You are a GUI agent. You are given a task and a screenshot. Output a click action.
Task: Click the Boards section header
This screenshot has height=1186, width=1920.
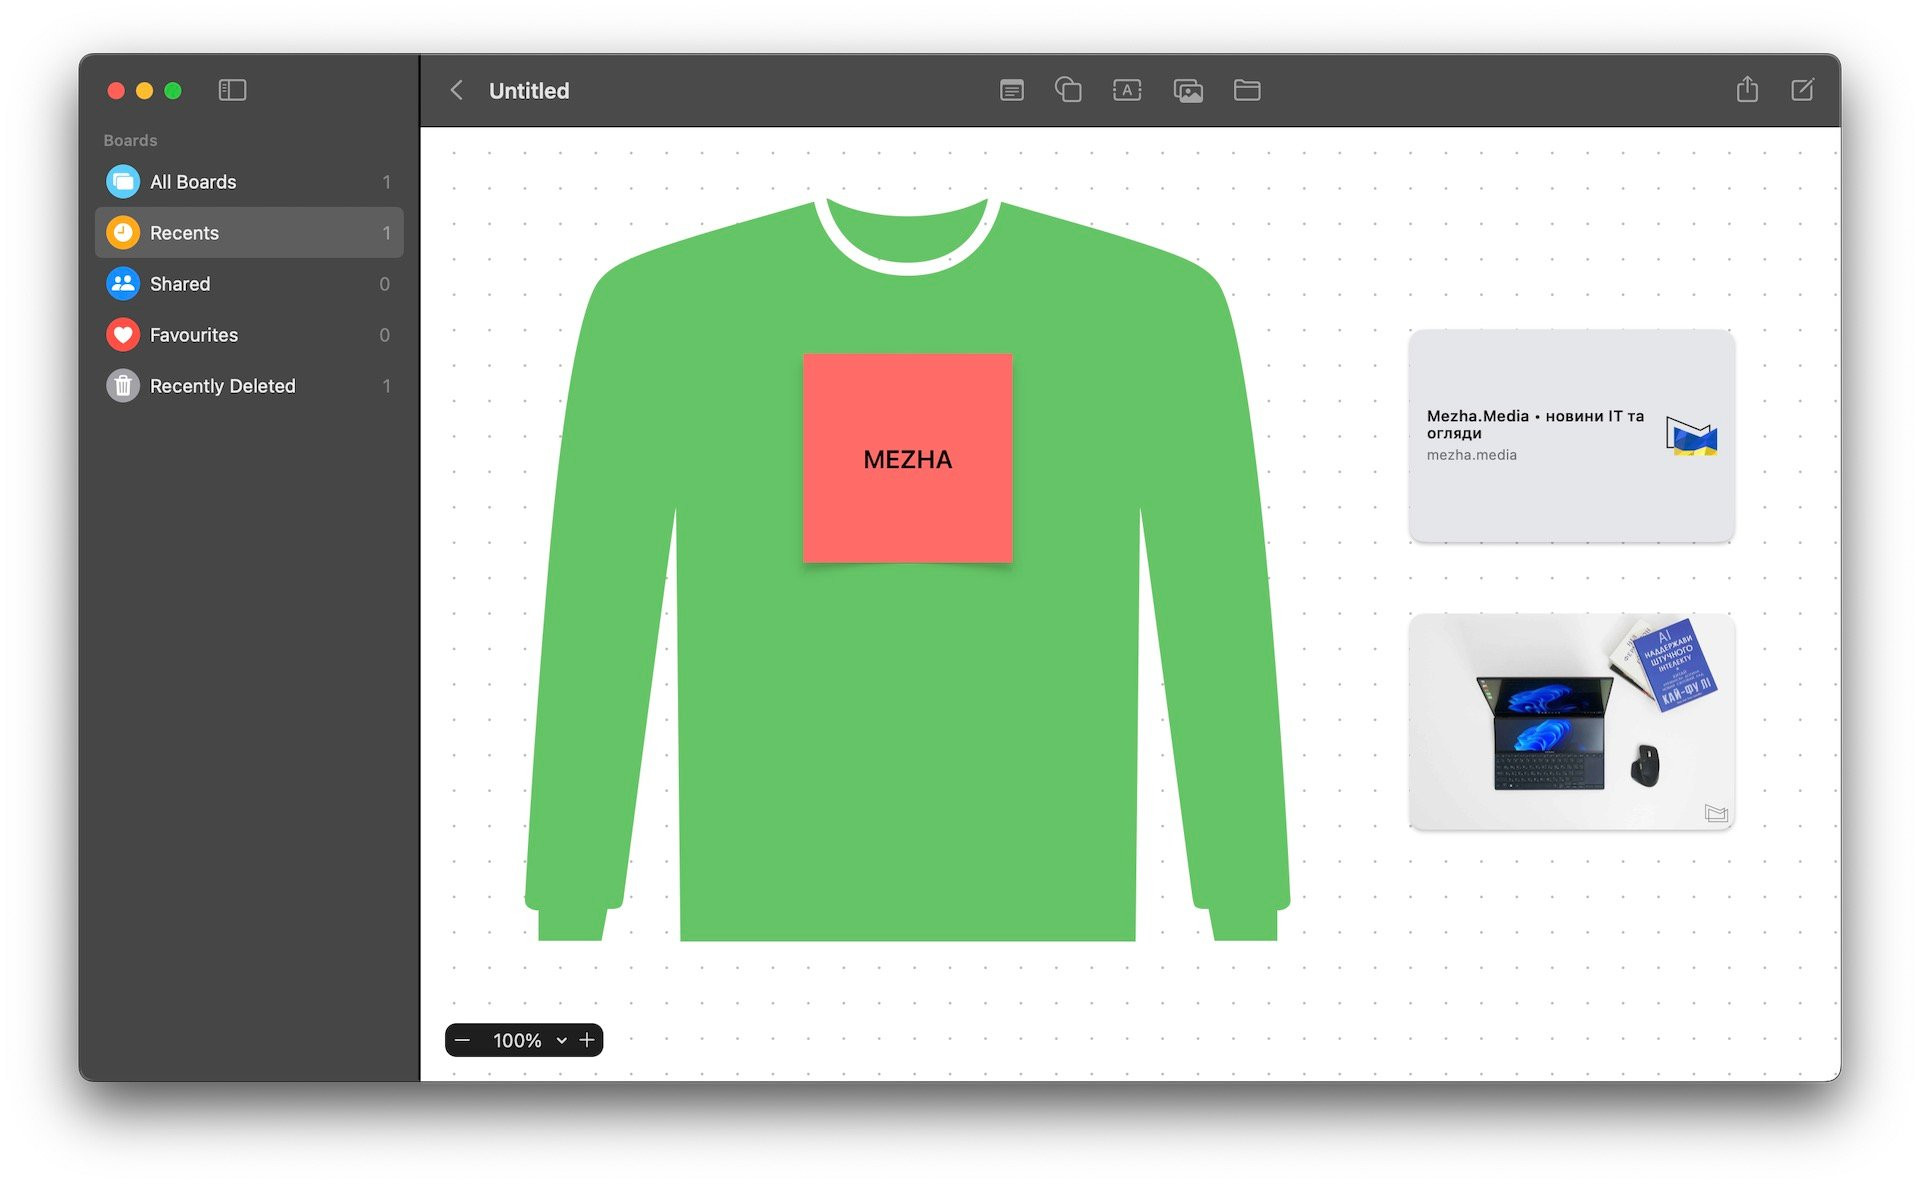(130, 140)
